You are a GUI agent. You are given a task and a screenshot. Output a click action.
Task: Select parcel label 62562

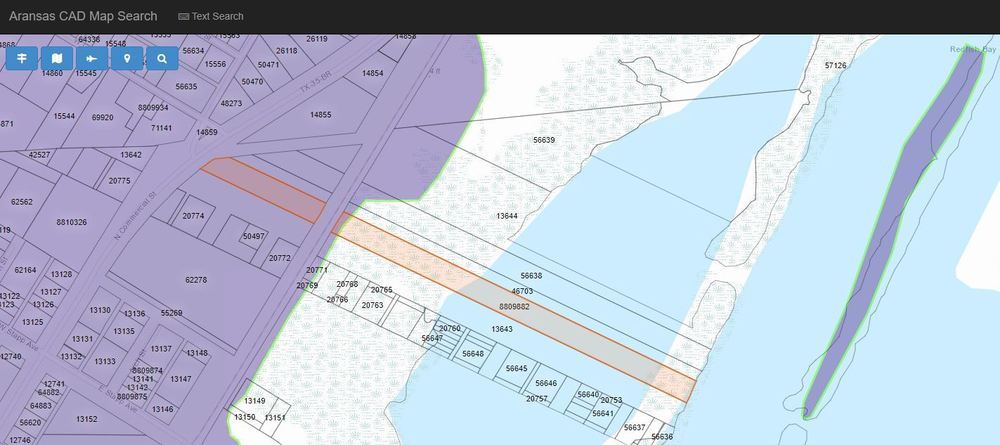click(22, 202)
